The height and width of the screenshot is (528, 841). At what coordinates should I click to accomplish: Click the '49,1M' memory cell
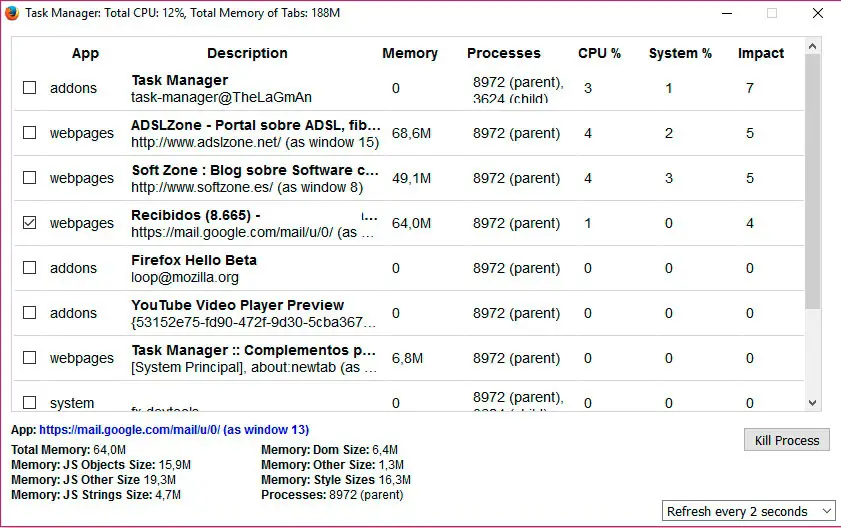411,178
